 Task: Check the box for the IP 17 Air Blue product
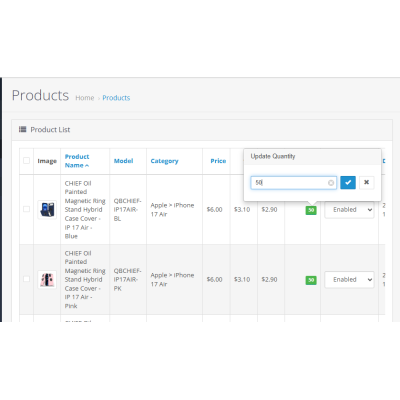click(x=26, y=209)
